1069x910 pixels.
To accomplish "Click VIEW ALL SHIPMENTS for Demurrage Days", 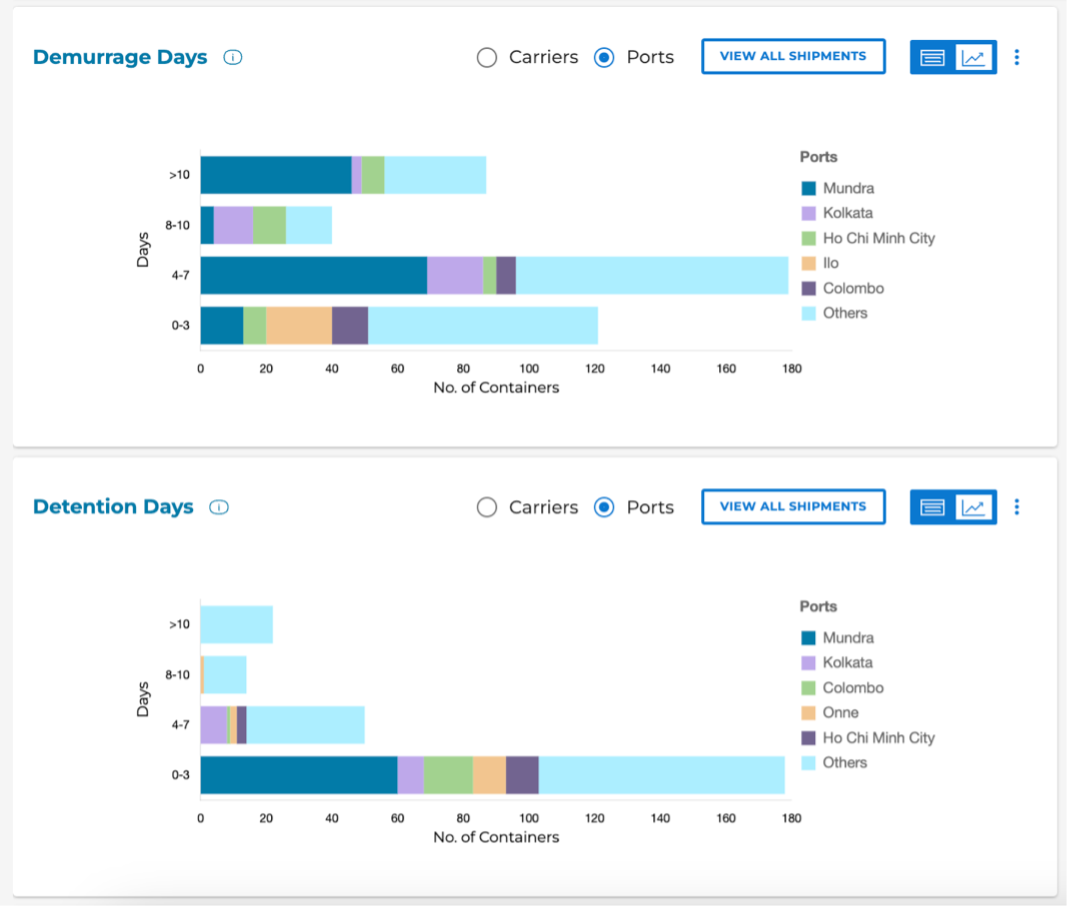I will tap(793, 56).
